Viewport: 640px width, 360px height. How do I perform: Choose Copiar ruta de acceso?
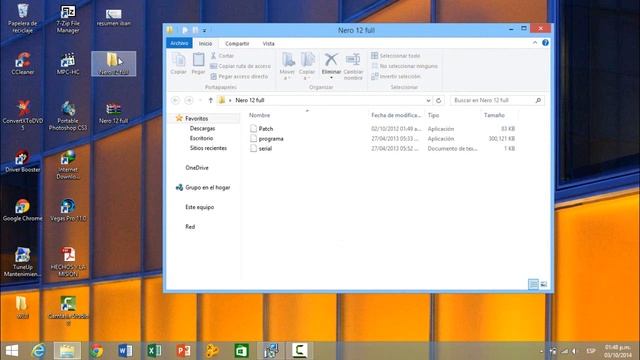(240, 66)
